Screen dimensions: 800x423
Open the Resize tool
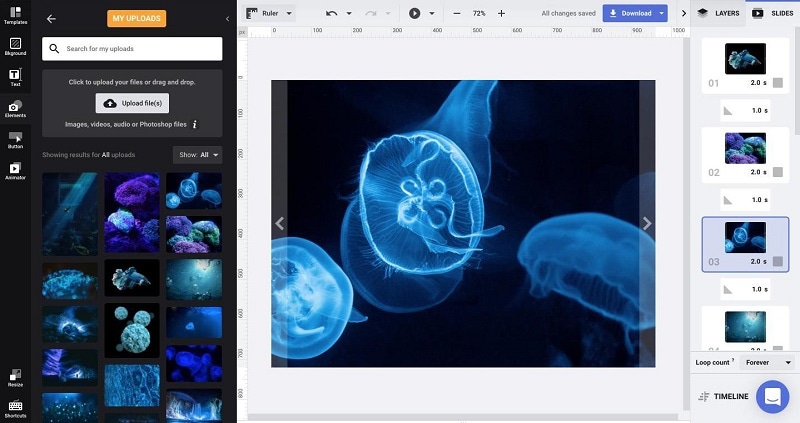click(x=15, y=378)
